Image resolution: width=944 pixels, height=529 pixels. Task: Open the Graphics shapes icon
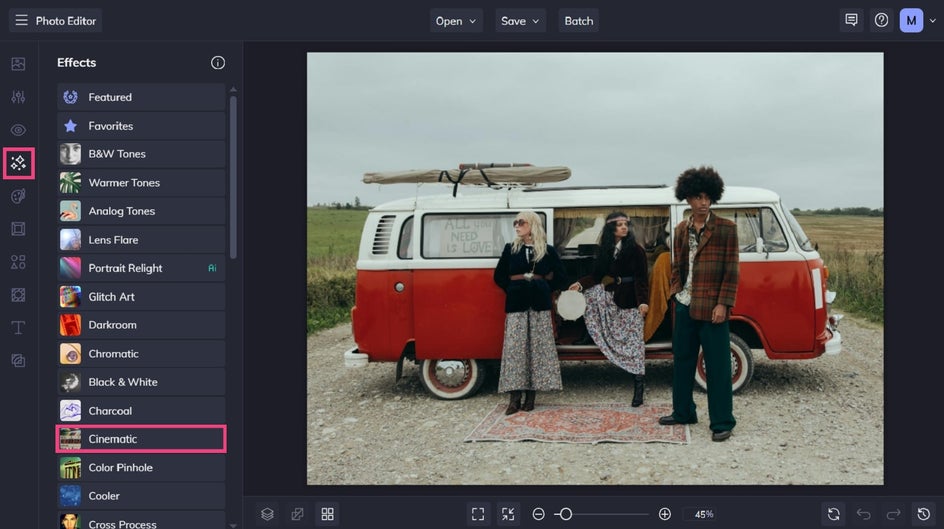[x=18, y=262]
